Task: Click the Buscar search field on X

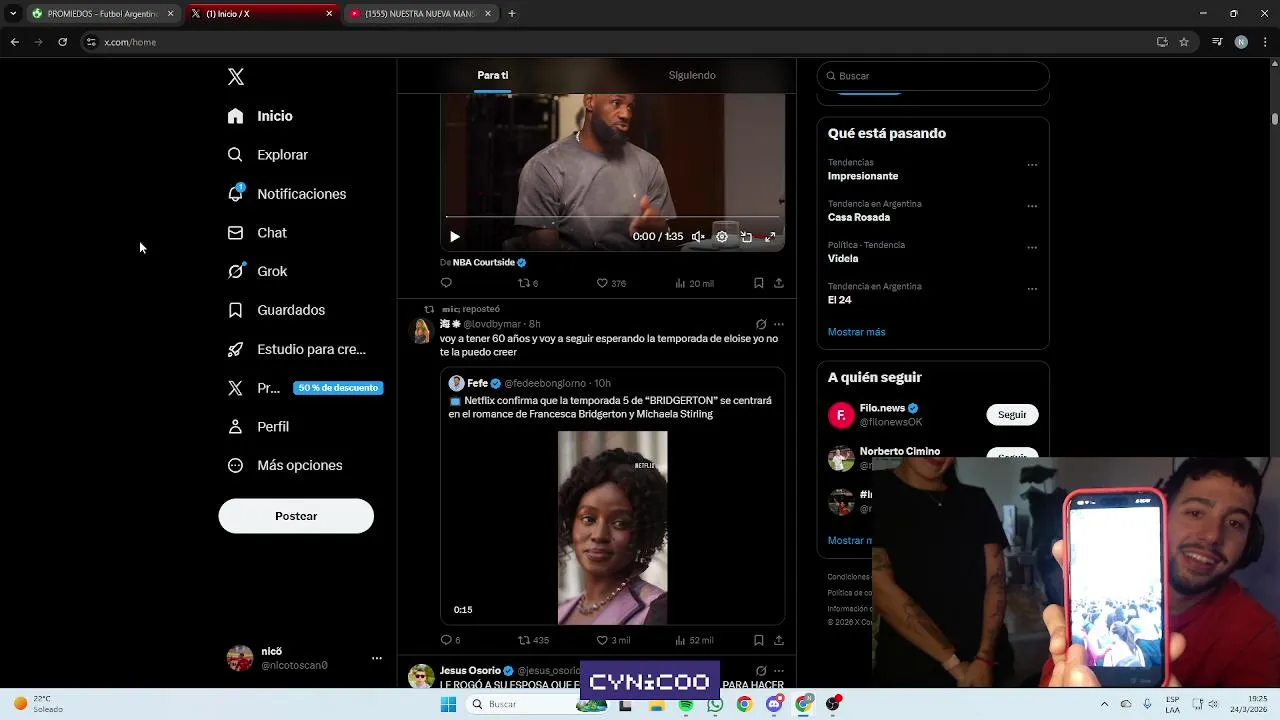Action: click(933, 76)
